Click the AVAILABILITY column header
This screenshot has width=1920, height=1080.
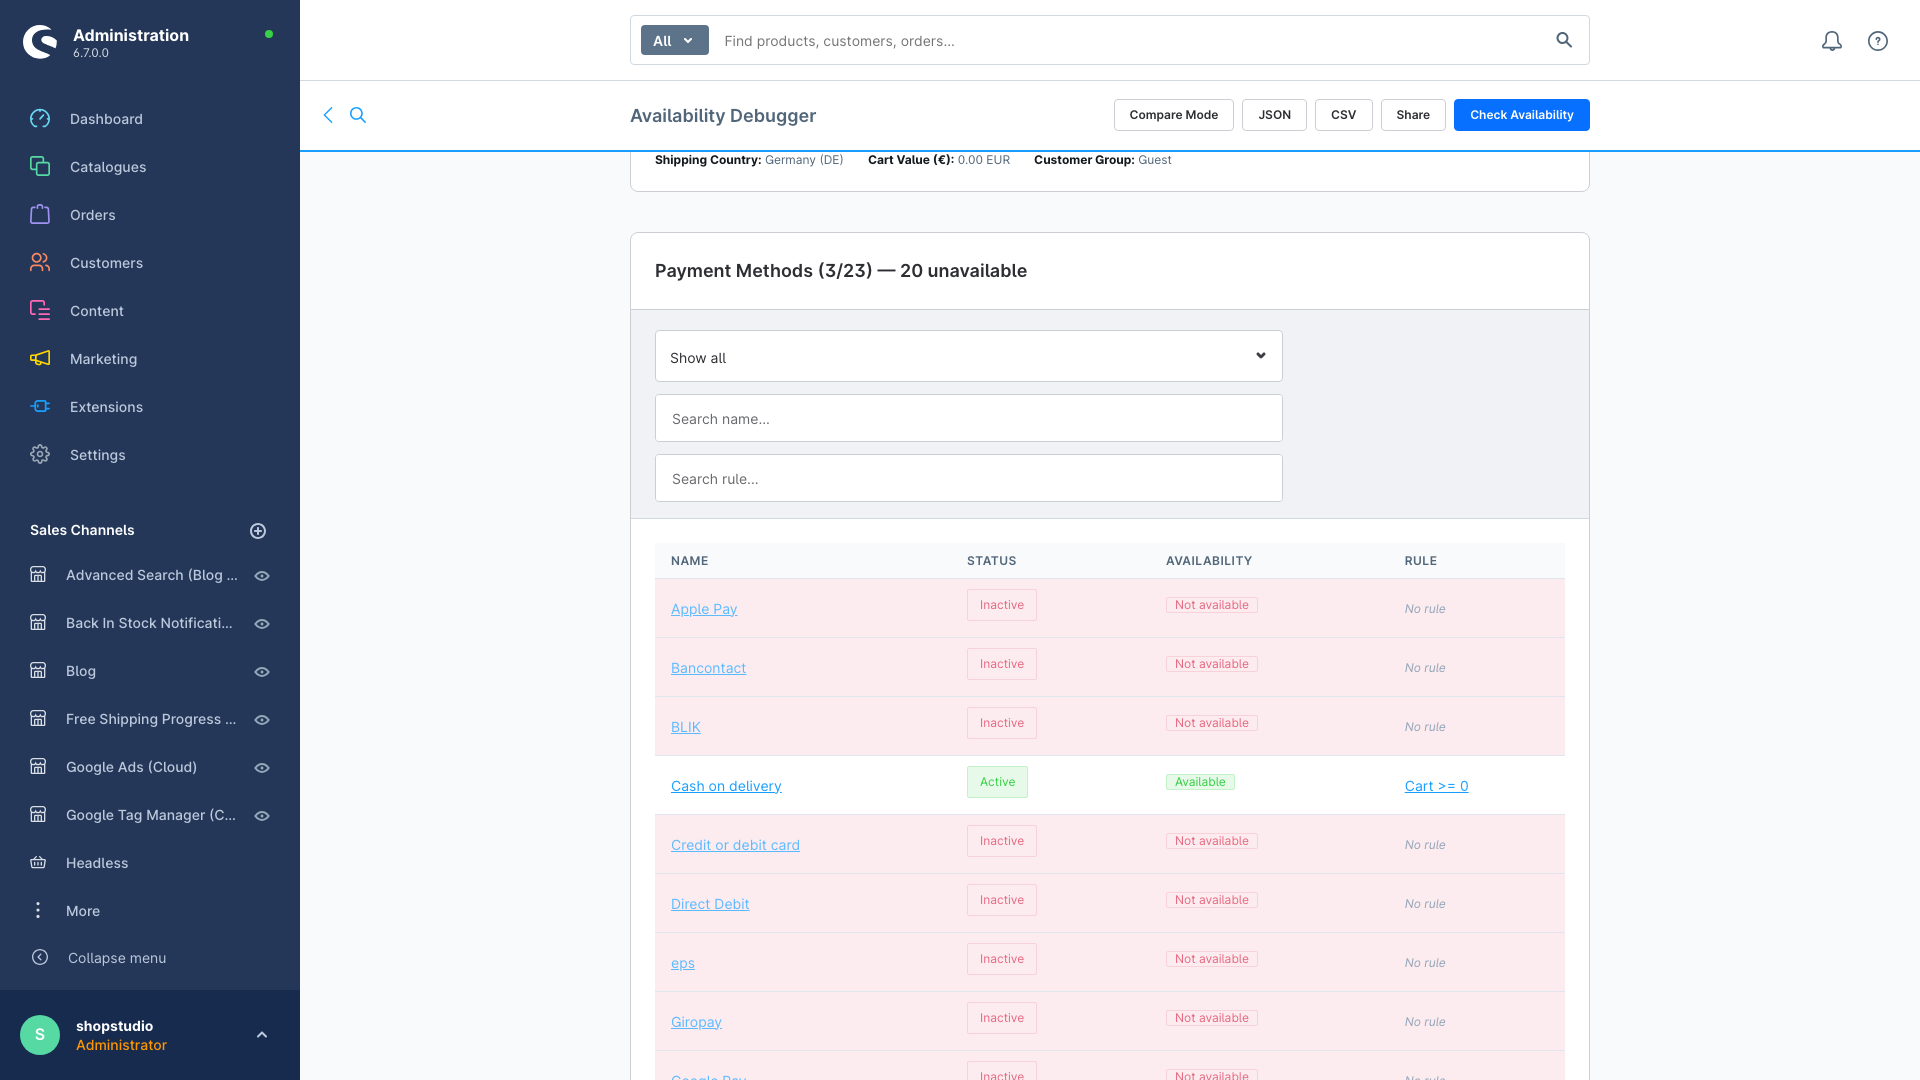(x=1208, y=561)
